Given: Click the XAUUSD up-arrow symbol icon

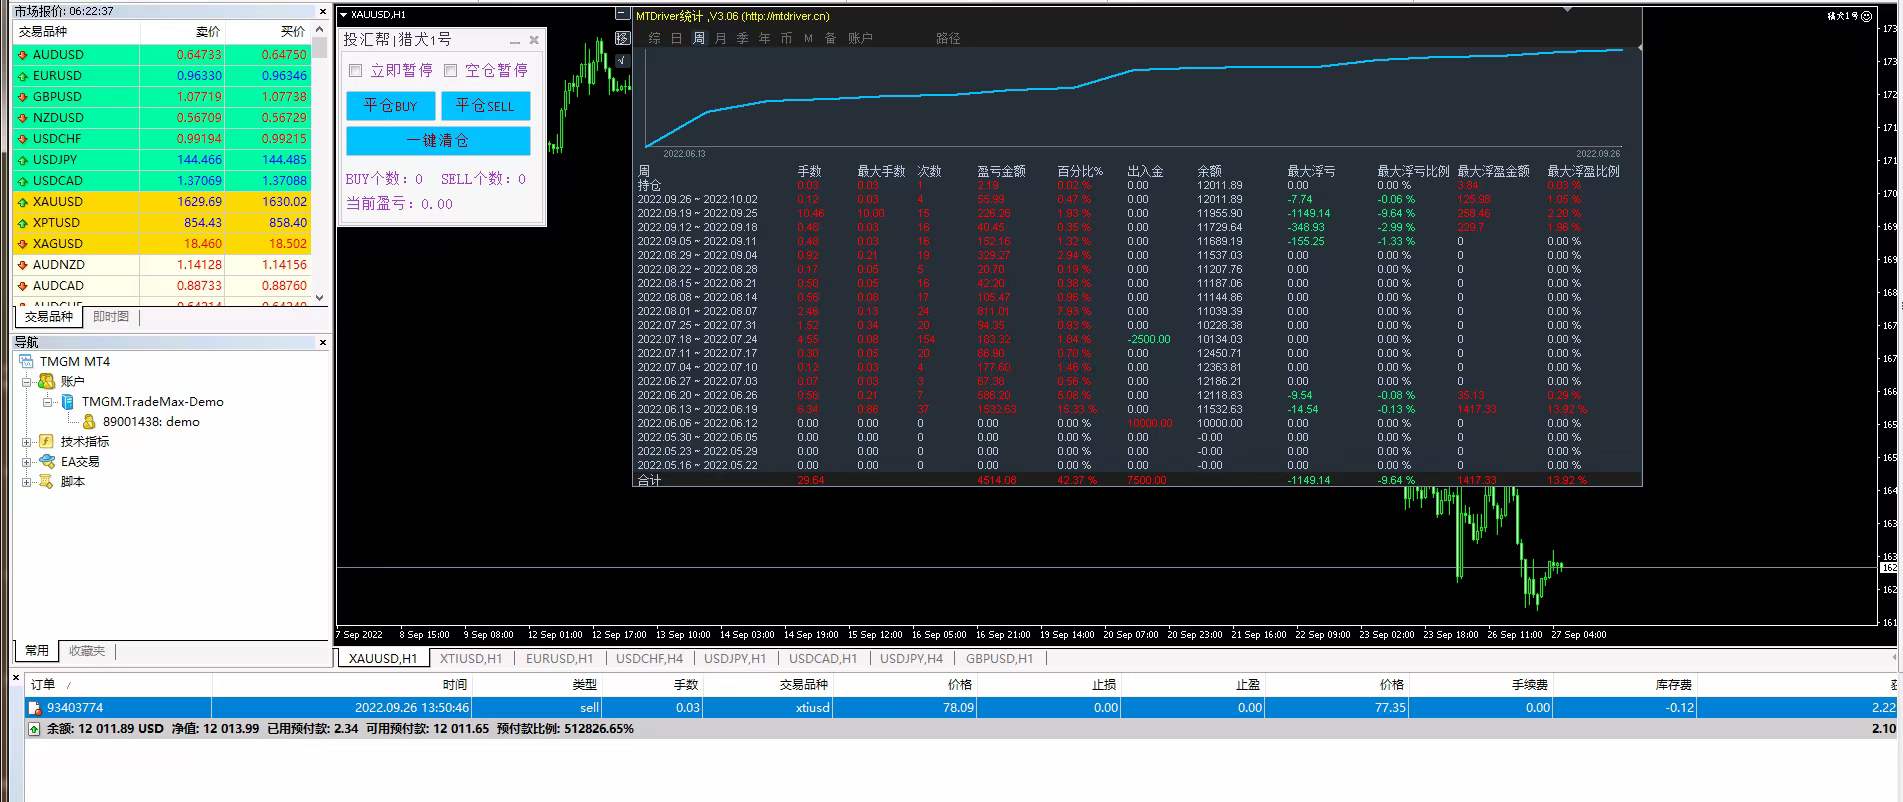Looking at the screenshot, I should (23, 202).
